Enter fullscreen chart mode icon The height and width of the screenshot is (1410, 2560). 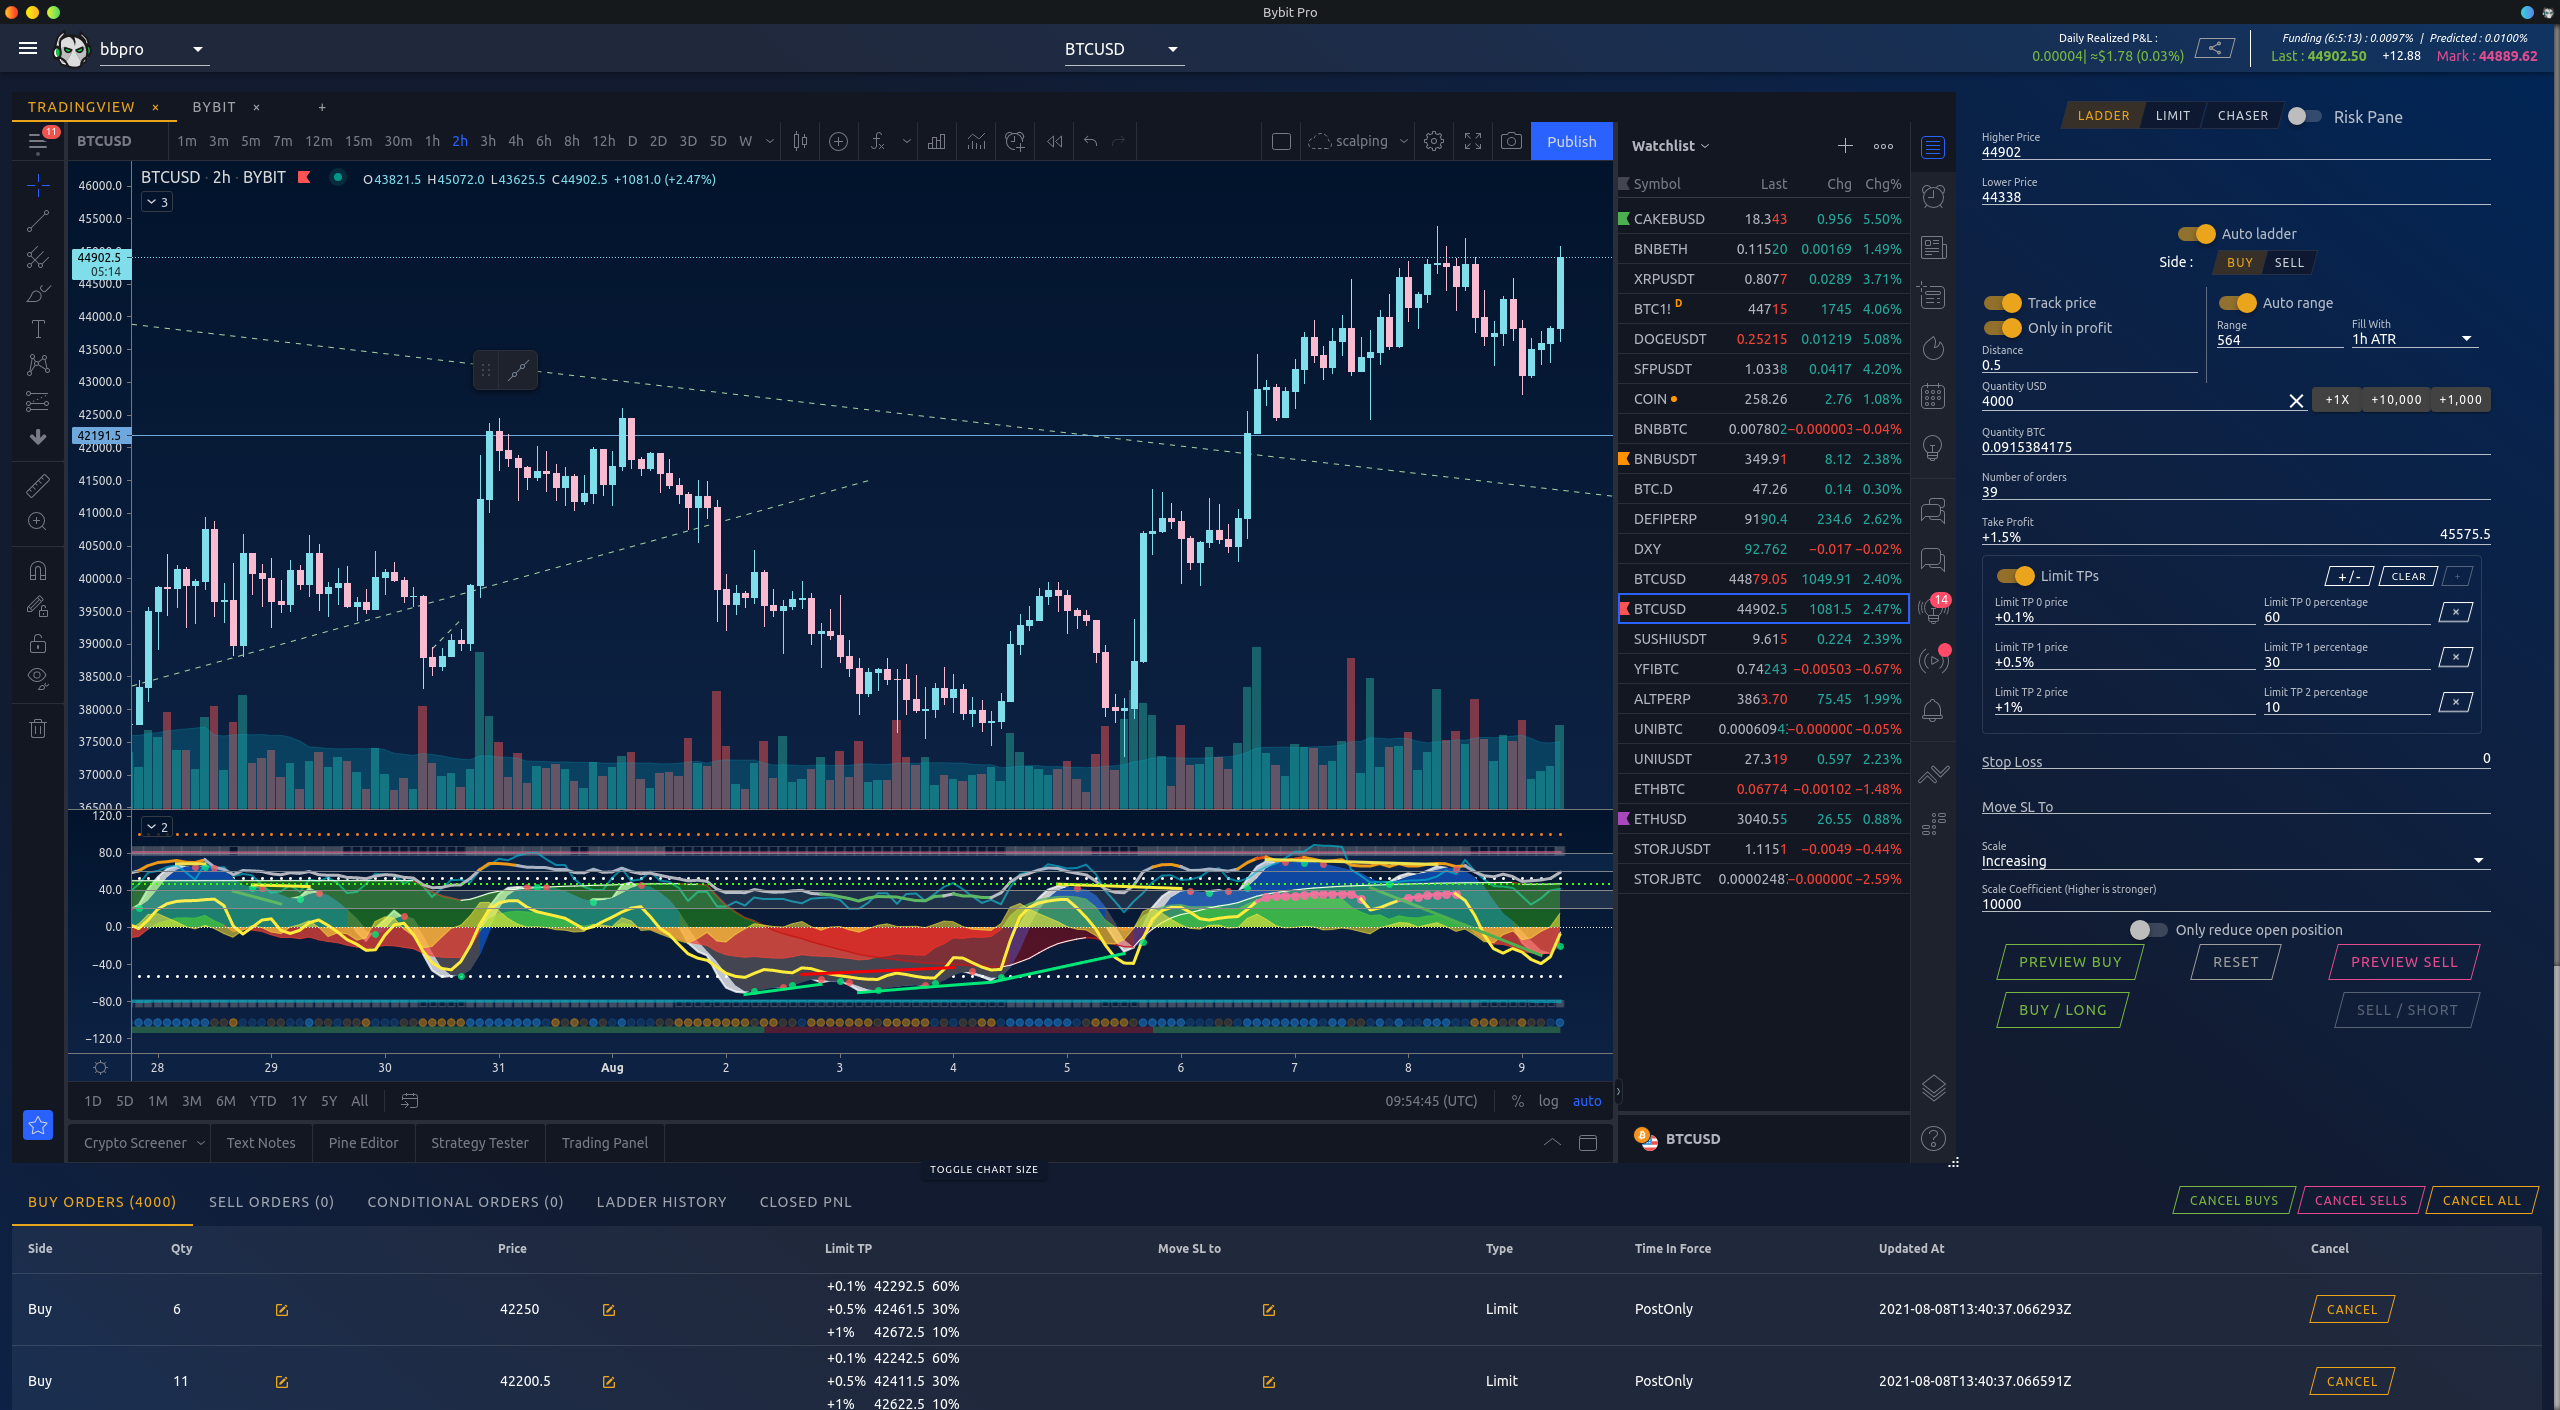[x=1472, y=142]
